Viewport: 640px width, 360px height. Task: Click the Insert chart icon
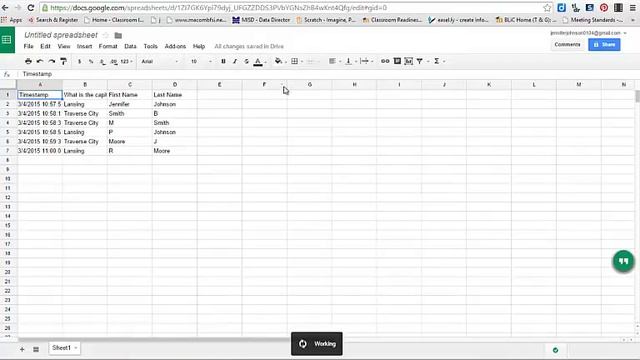408,61
